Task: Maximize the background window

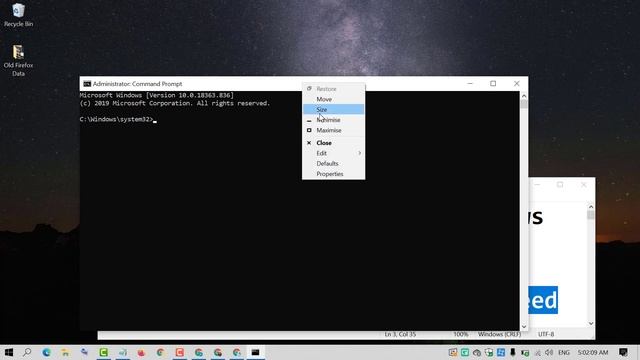Action: click(560, 185)
